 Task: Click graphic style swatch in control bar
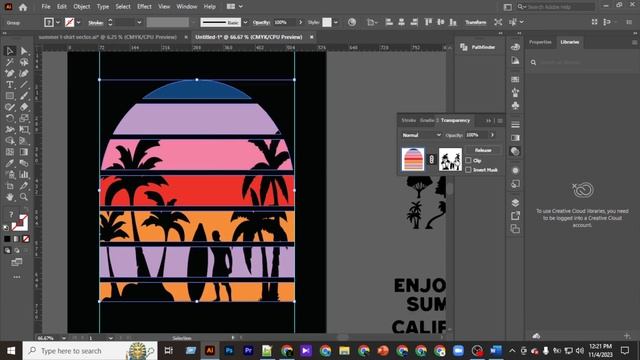pyautogui.click(x=327, y=22)
